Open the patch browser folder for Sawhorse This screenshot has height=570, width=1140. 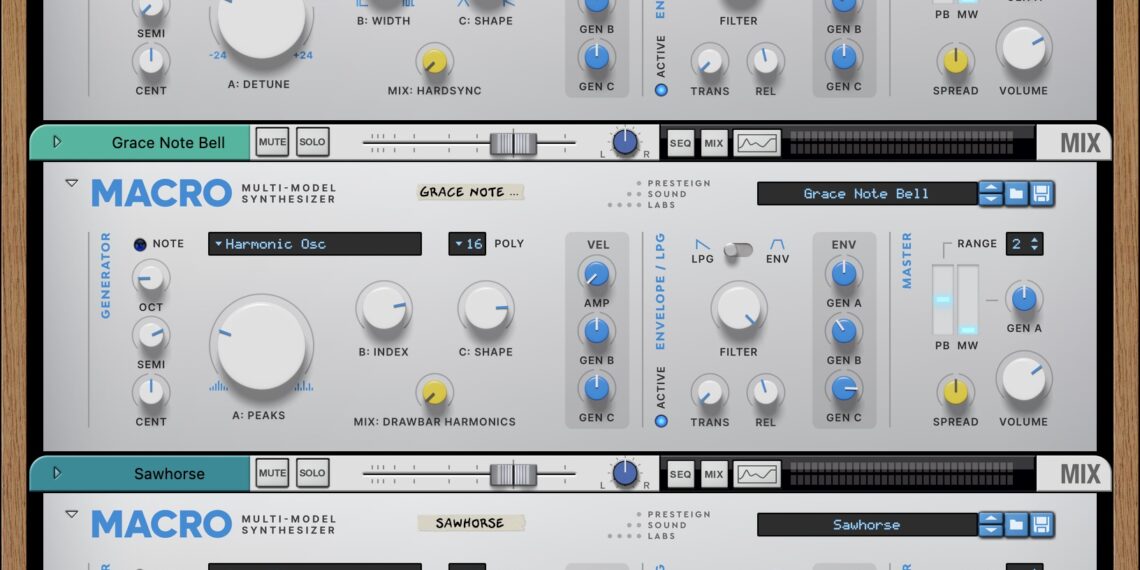[x=1016, y=525]
